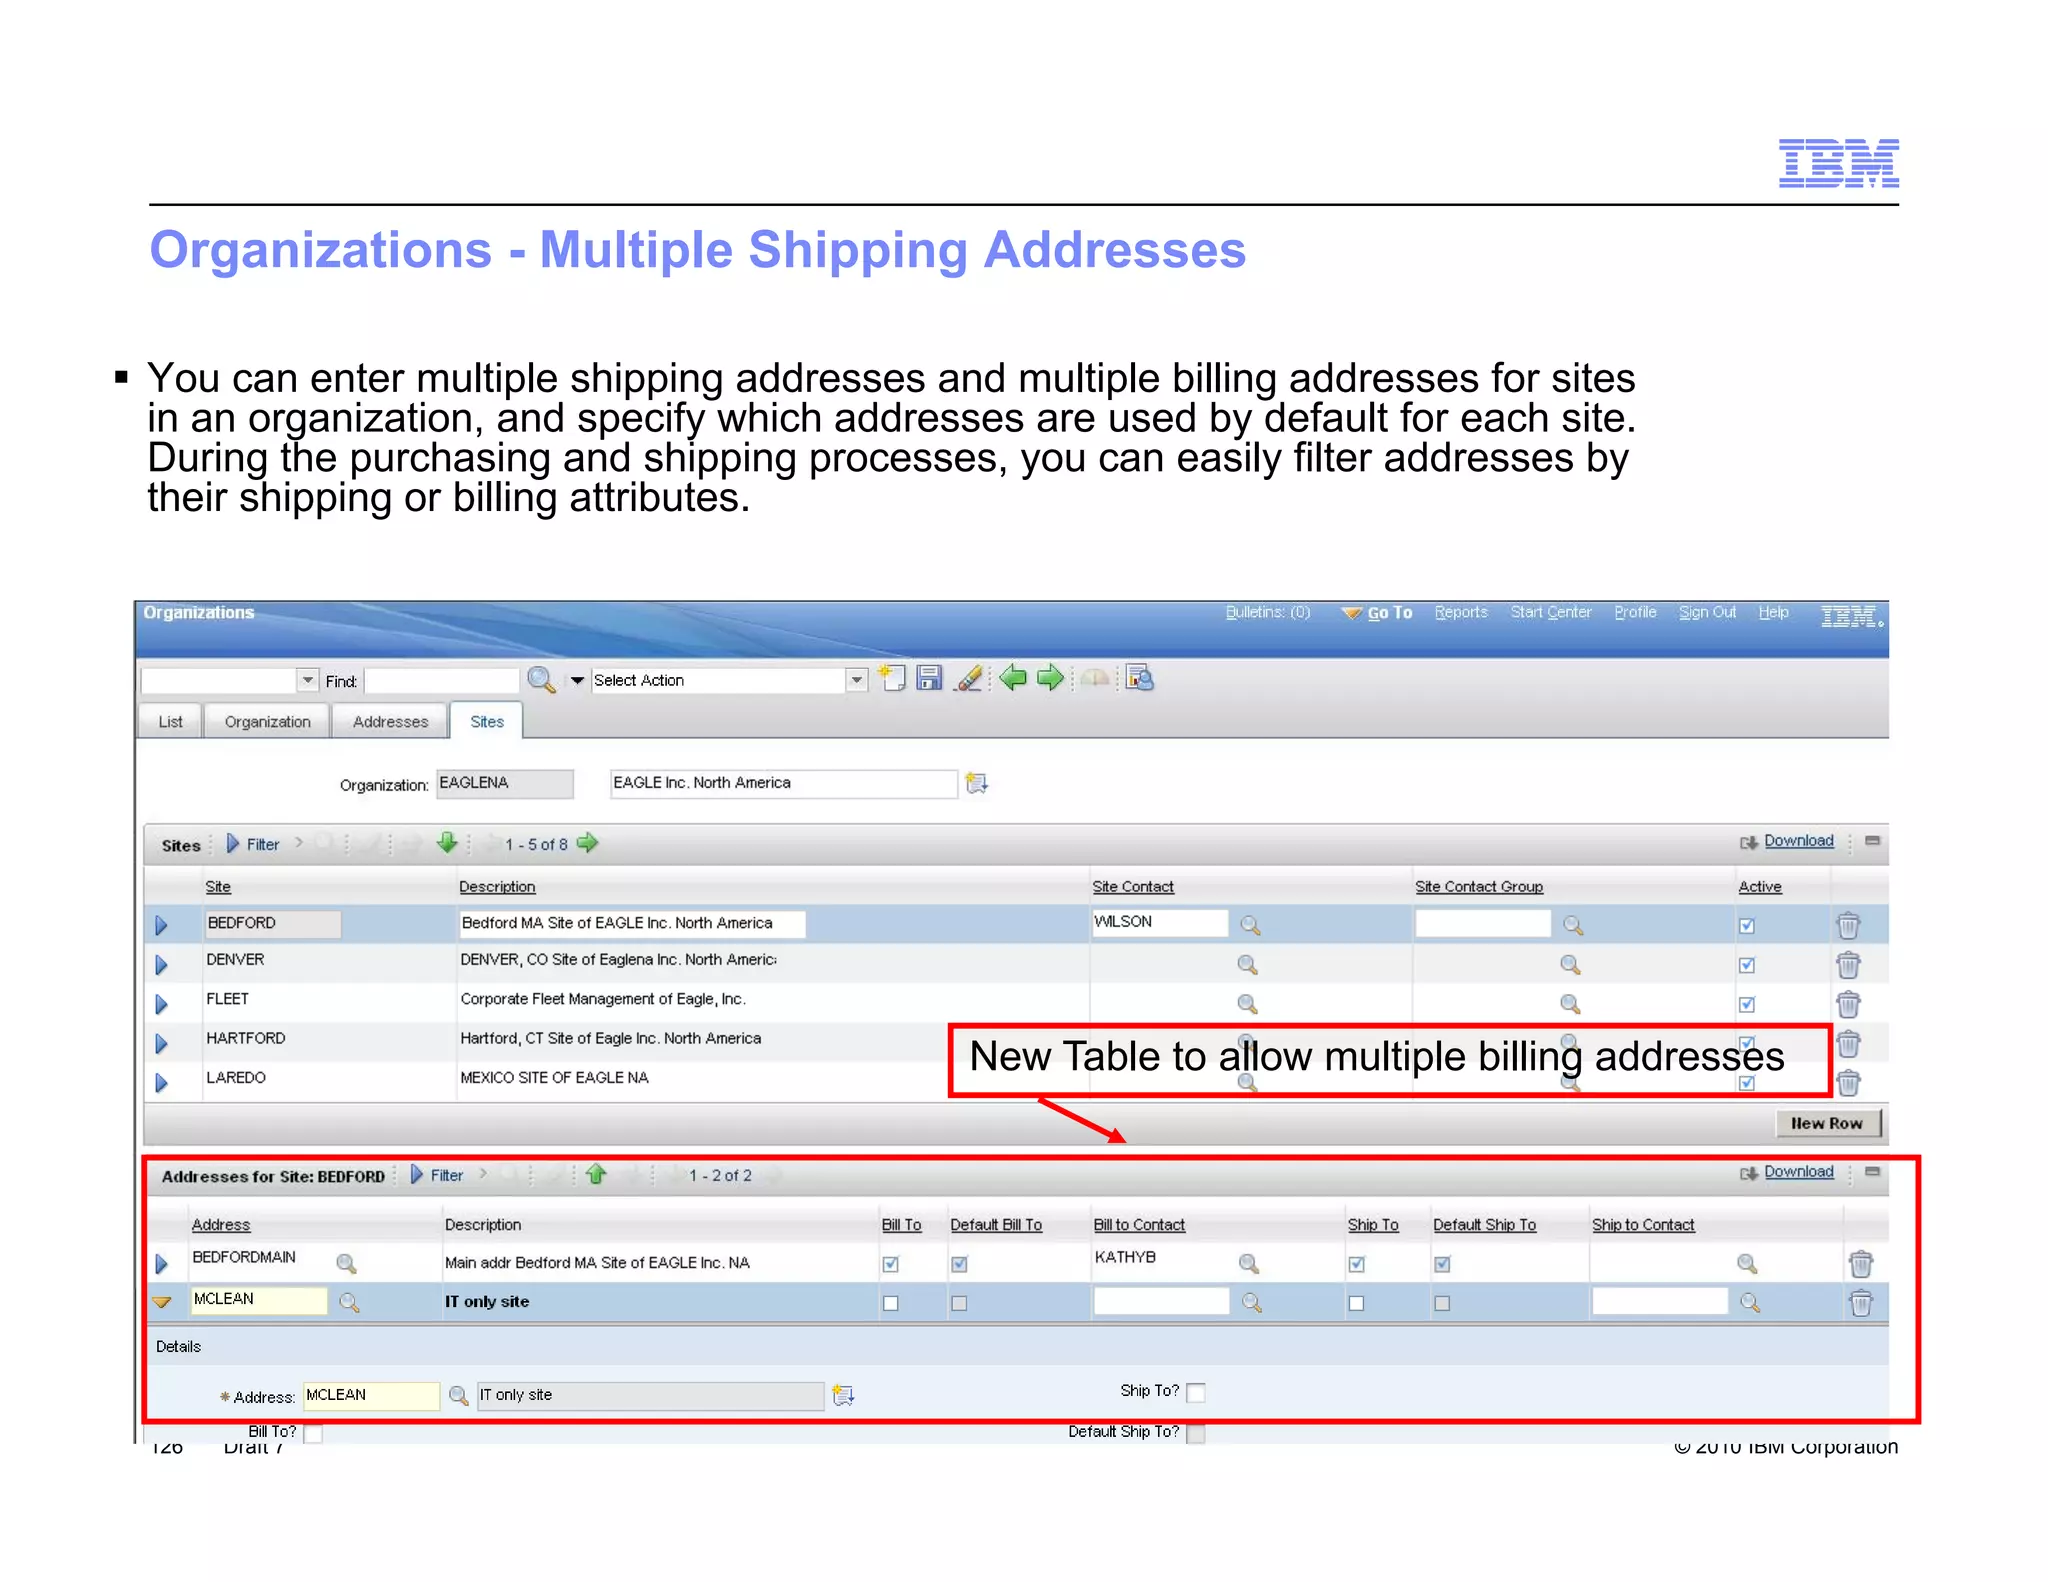Open address lookup beside MCLEAN in table row
The width and height of the screenshot is (2048, 1582).
pos(349,1302)
